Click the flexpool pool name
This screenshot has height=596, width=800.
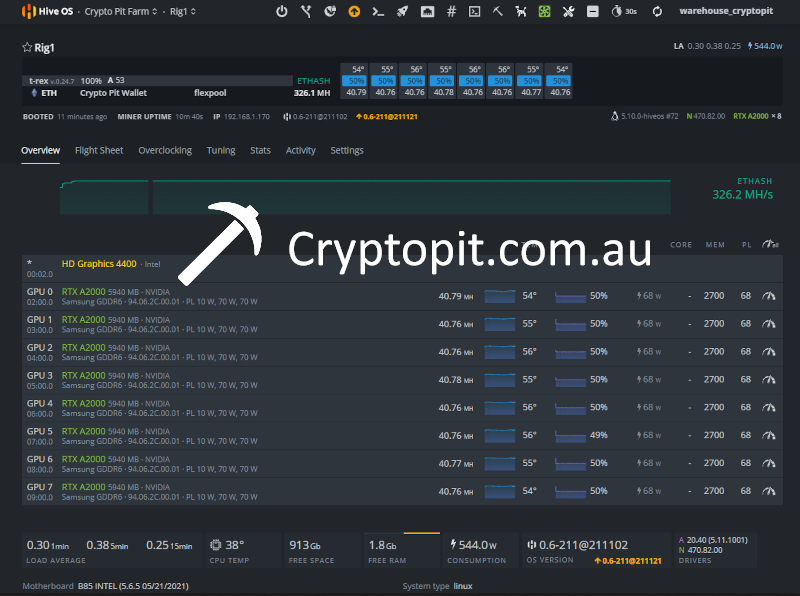[x=210, y=93]
